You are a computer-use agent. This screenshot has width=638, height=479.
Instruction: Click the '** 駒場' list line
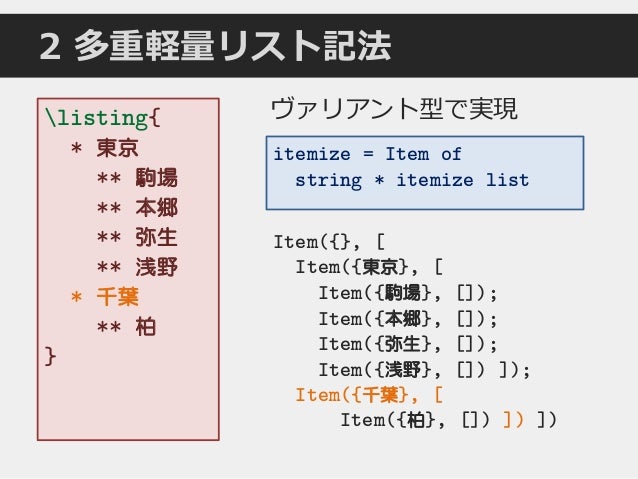(138, 177)
